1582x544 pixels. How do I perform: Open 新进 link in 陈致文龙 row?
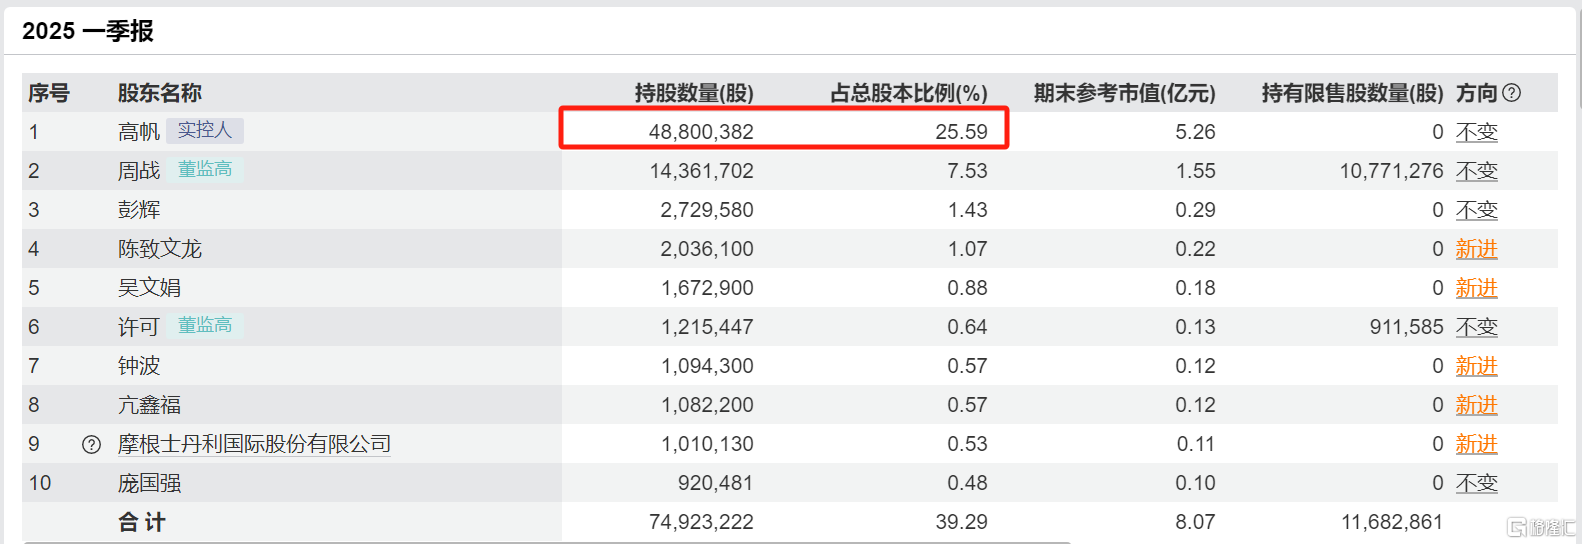click(x=1476, y=249)
